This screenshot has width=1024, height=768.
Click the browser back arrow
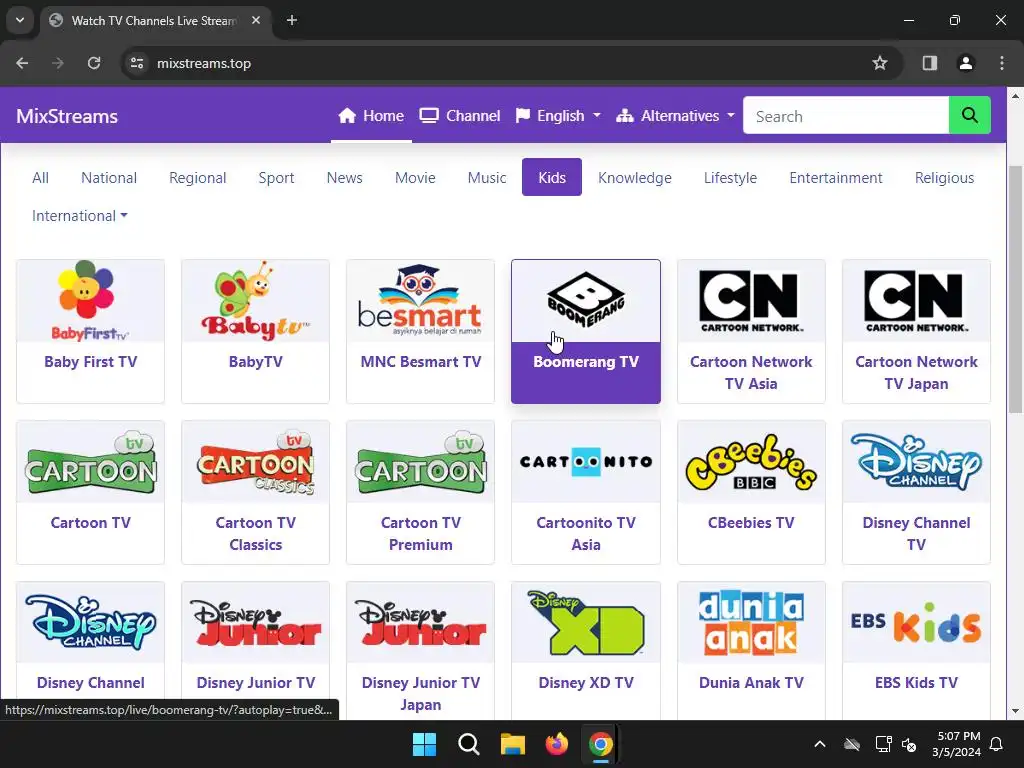pos(22,63)
